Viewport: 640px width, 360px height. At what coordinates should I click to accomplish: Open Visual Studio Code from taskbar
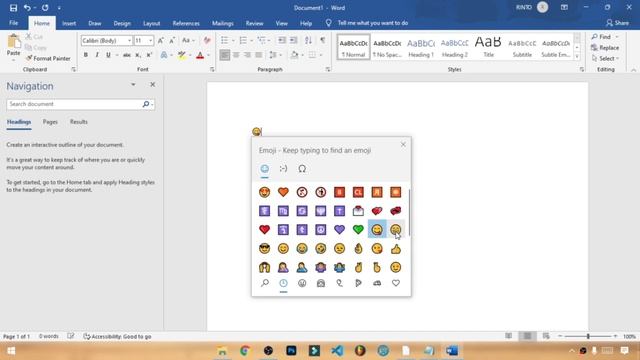pyautogui.click(x=337, y=351)
